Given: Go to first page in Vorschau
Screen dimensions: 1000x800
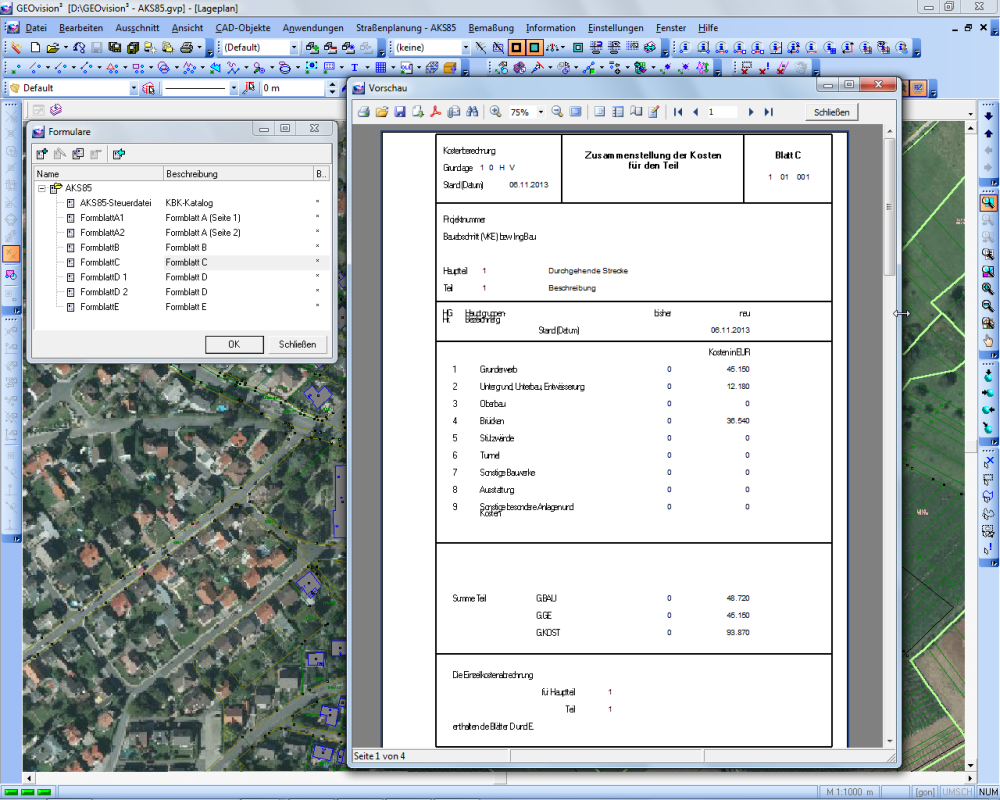Looking at the screenshot, I should 678,112.
